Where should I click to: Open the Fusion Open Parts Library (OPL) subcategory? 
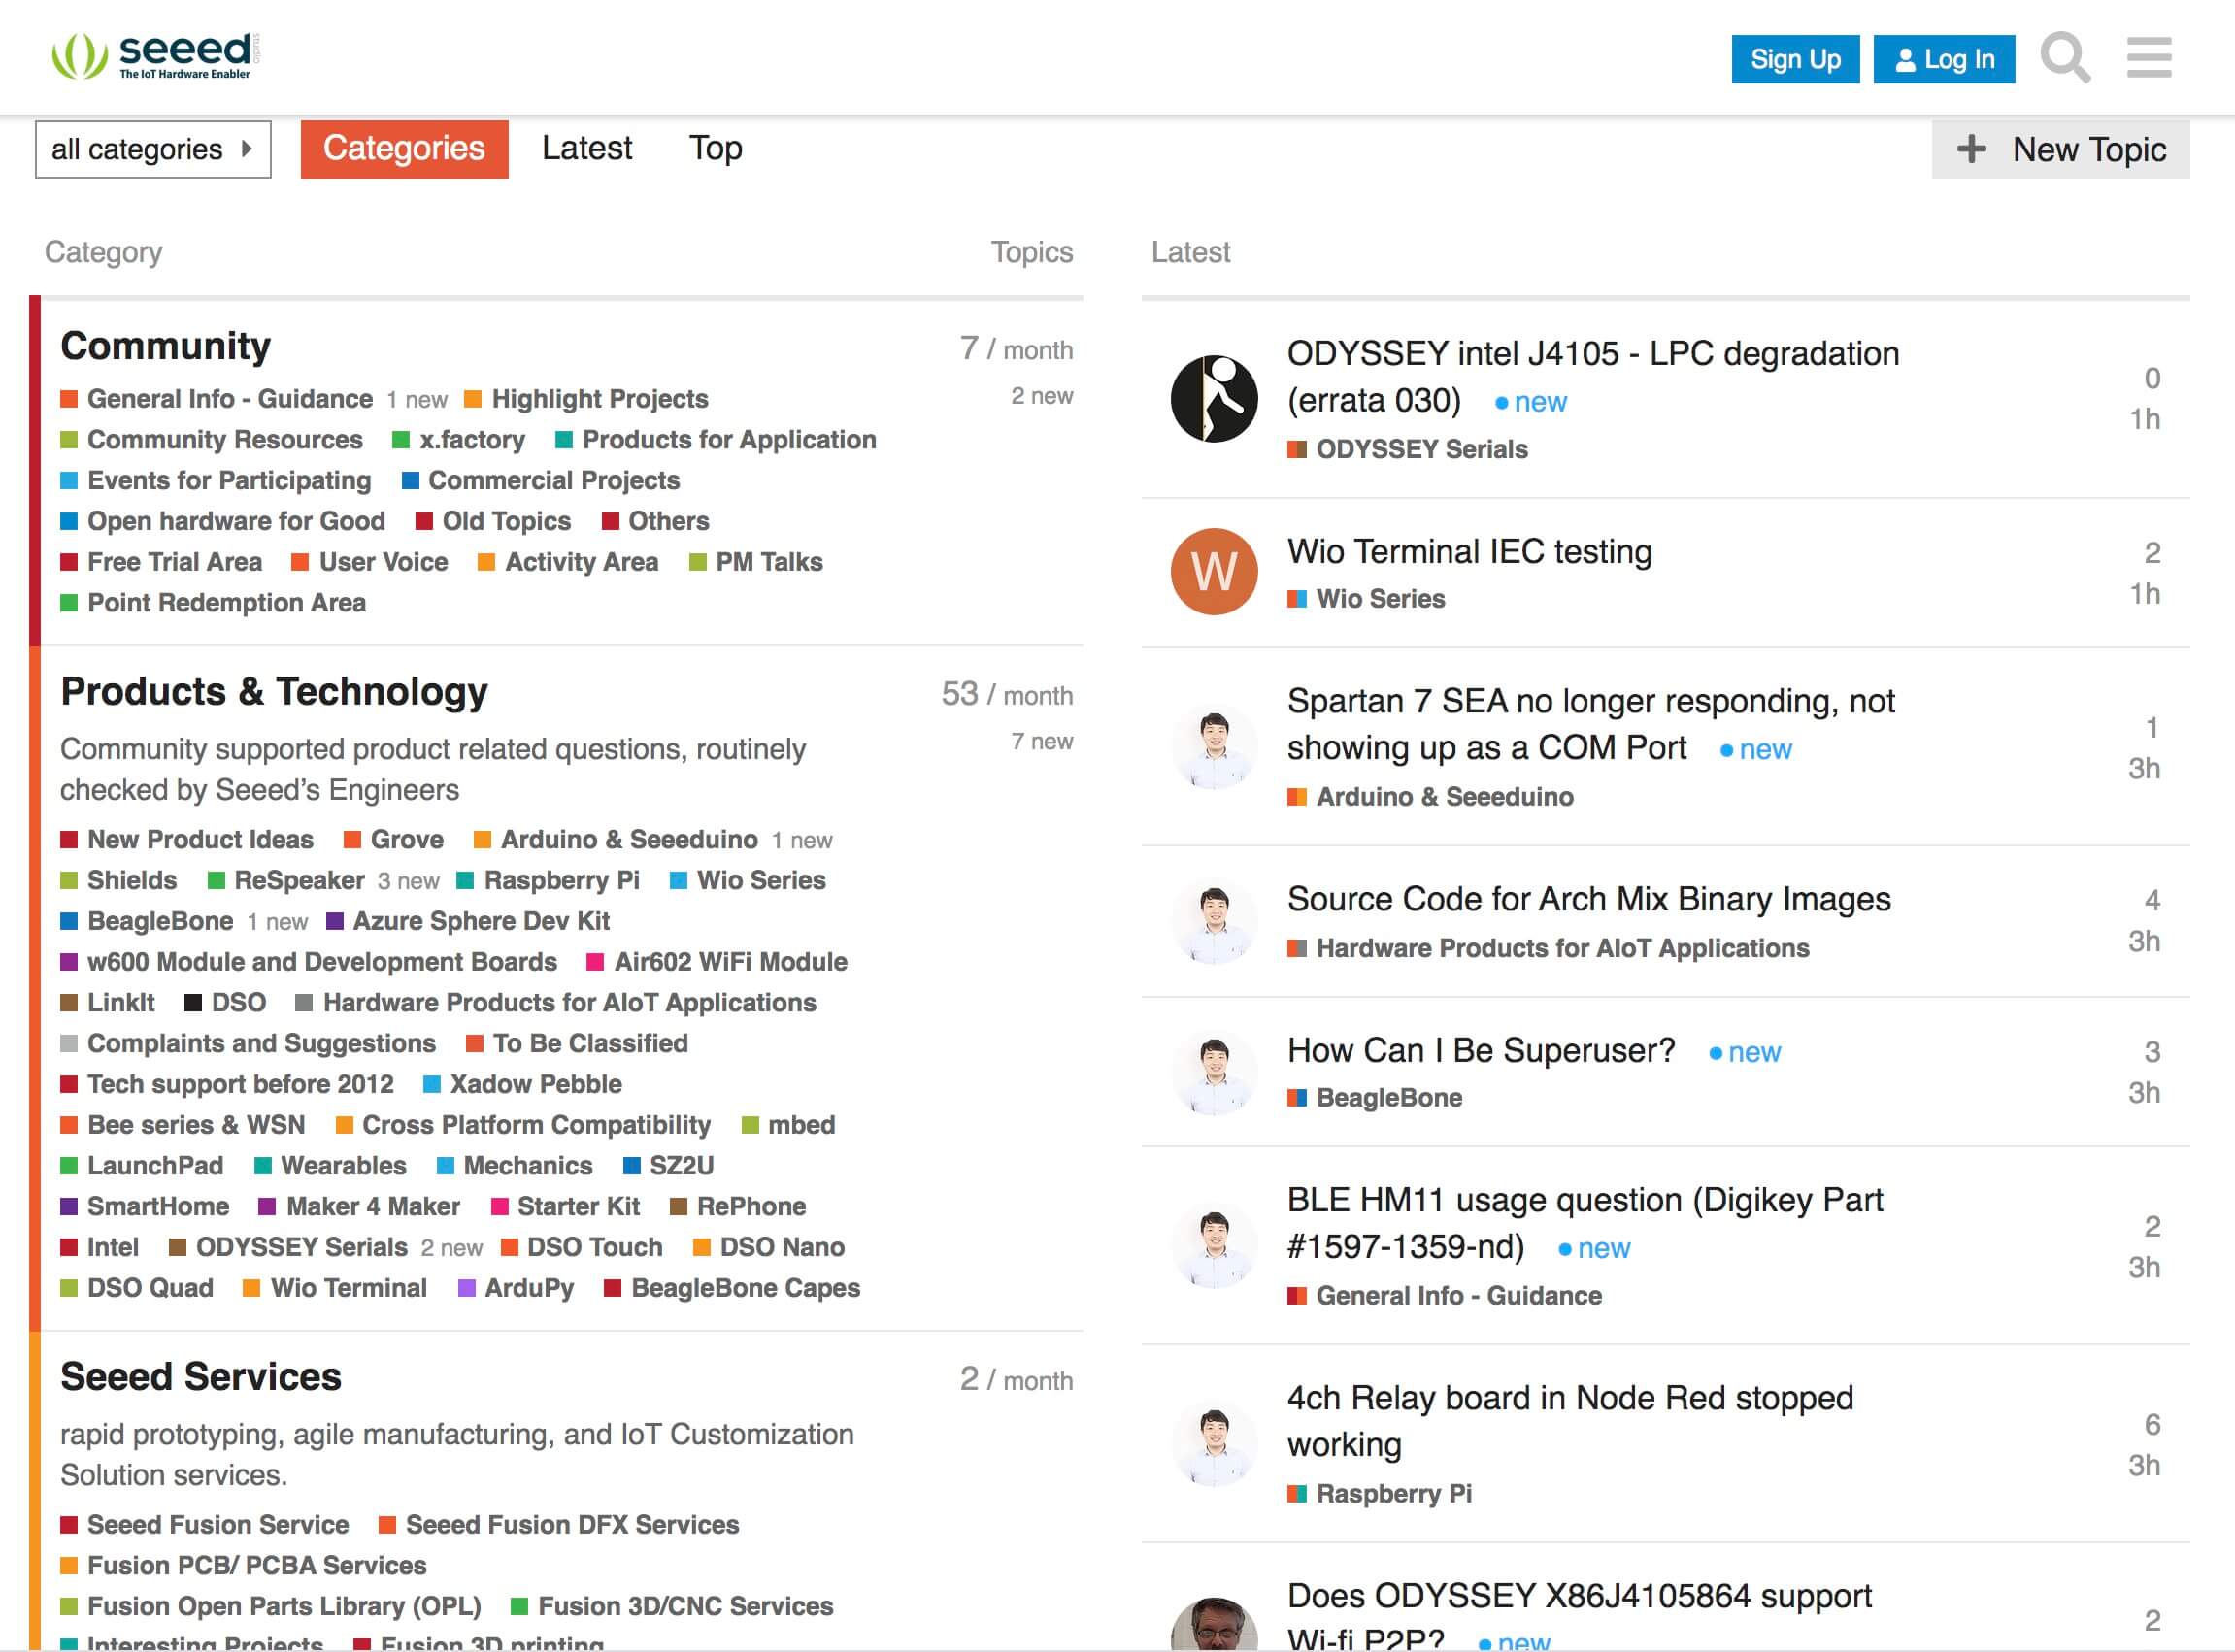tap(271, 1607)
